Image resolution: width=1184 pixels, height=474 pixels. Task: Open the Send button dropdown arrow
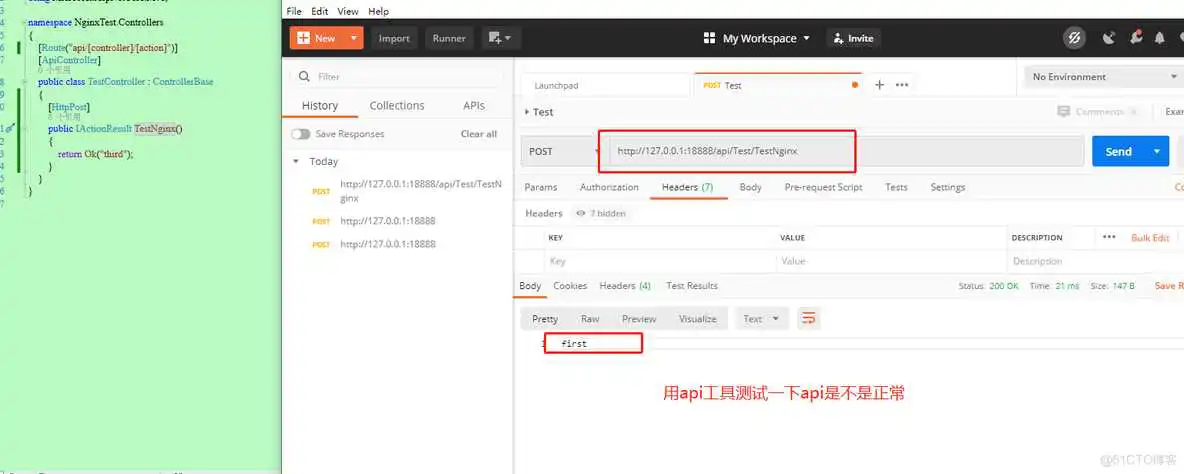[x=1157, y=151]
